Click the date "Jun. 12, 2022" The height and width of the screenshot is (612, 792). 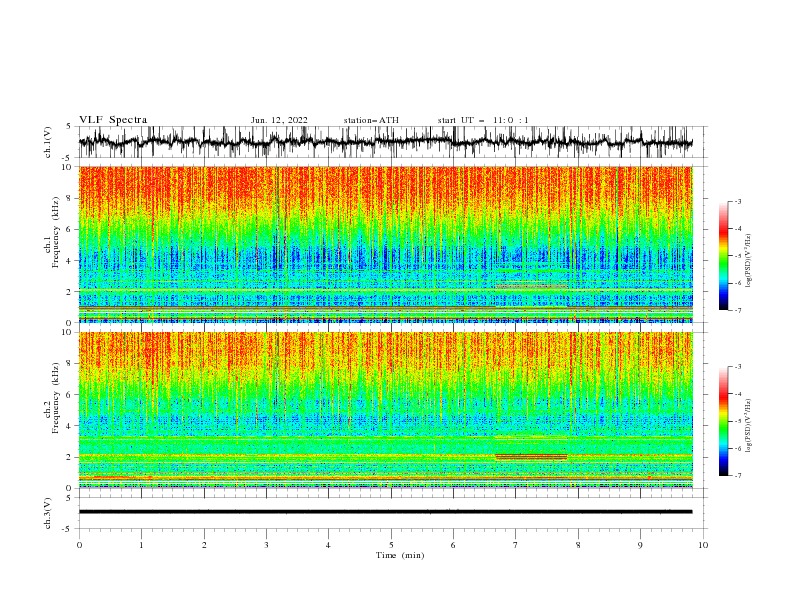click(279, 120)
